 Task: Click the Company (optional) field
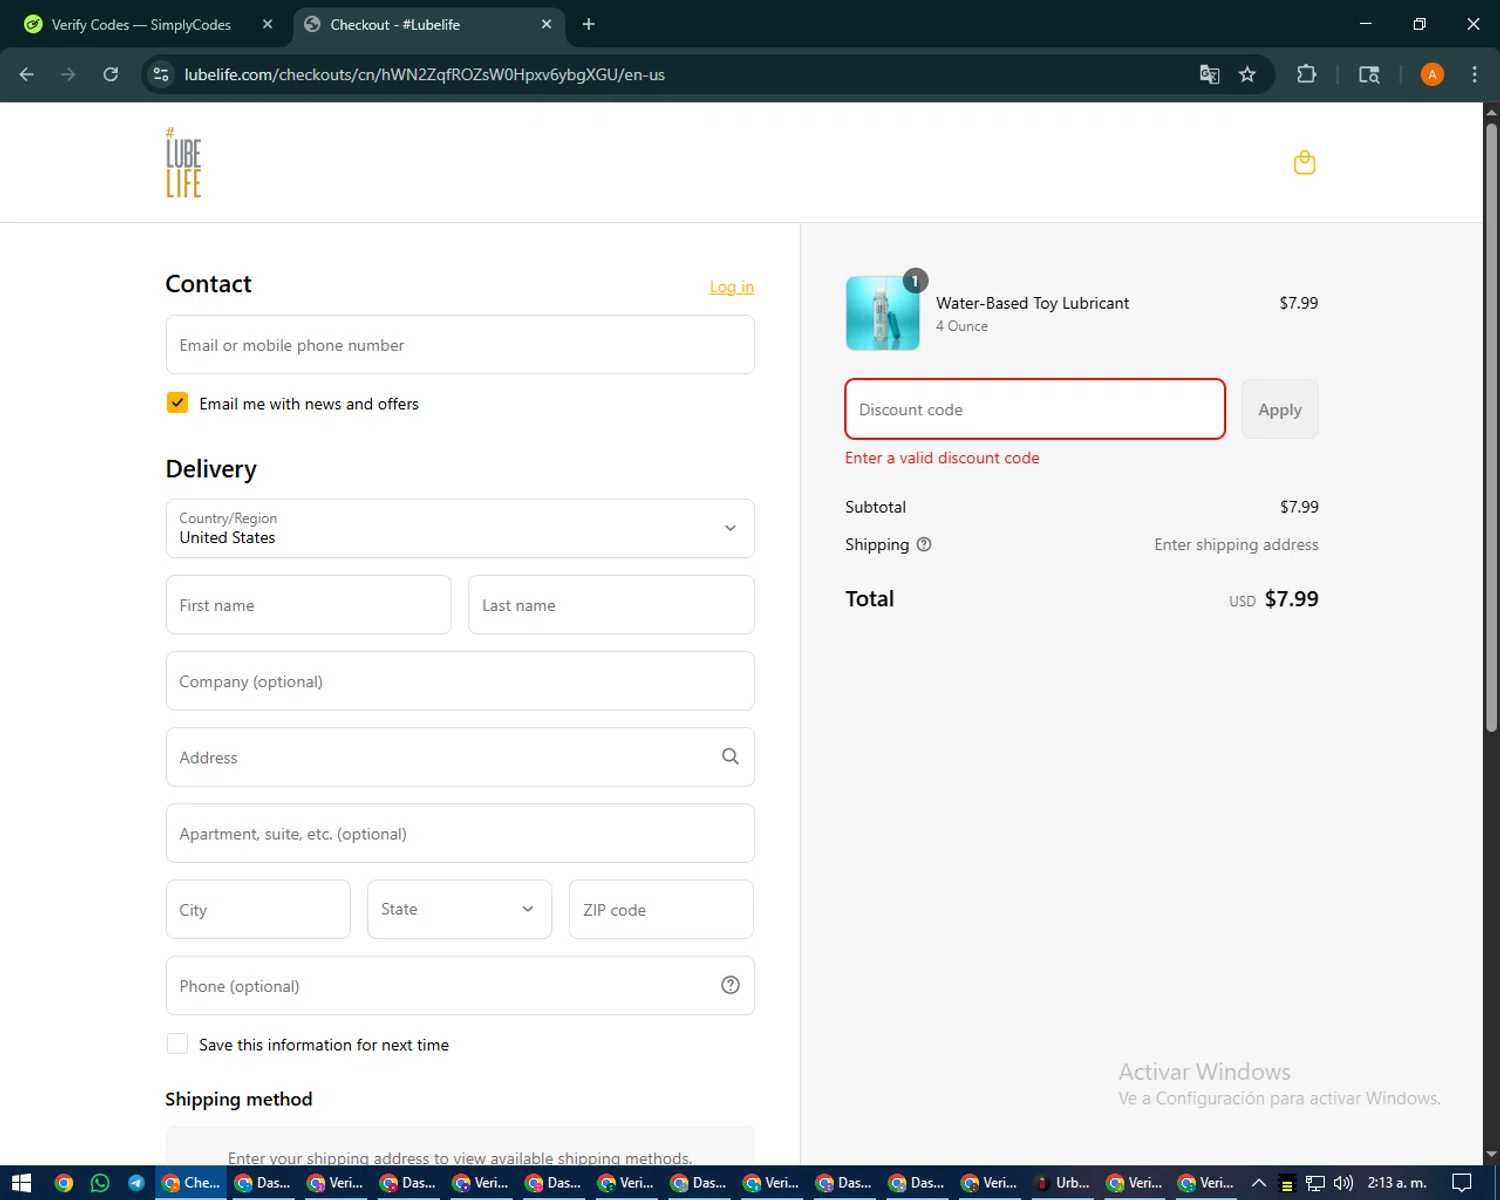tap(460, 681)
